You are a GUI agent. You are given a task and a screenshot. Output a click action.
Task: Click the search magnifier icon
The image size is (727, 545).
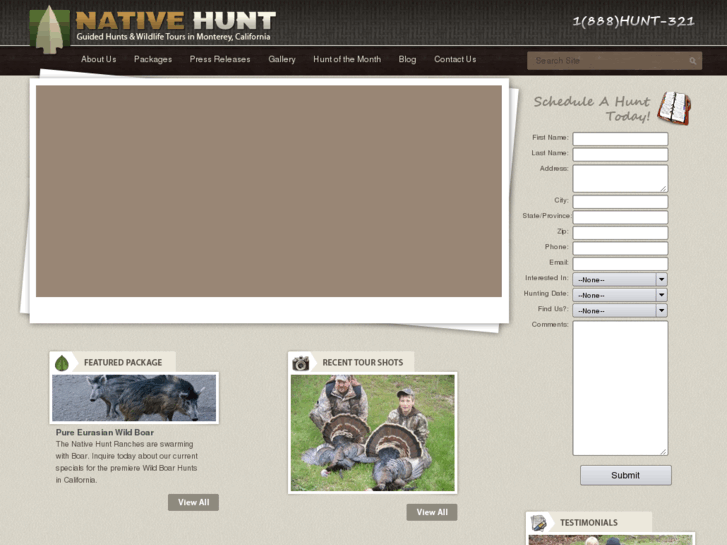tap(692, 61)
